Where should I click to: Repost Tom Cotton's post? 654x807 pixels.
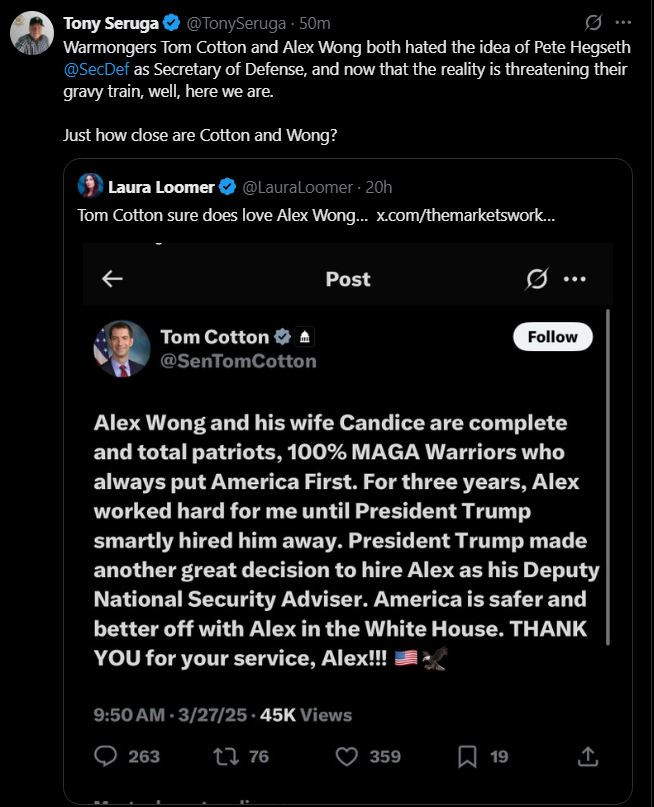(x=228, y=757)
